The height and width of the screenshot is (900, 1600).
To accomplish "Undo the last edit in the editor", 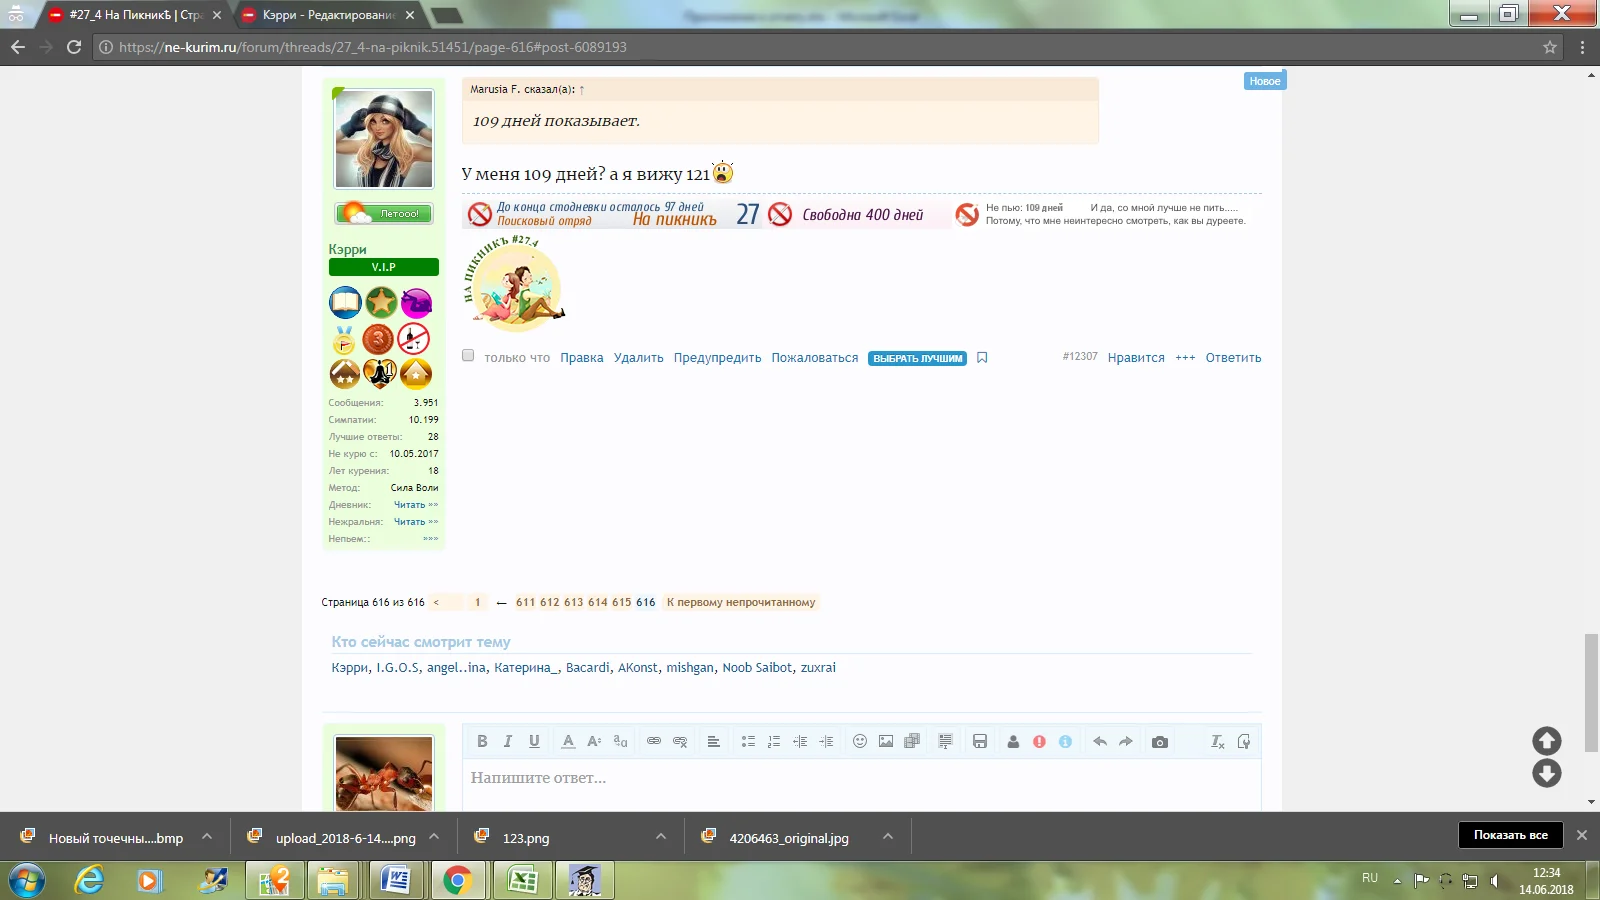I will tap(1100, 741).
